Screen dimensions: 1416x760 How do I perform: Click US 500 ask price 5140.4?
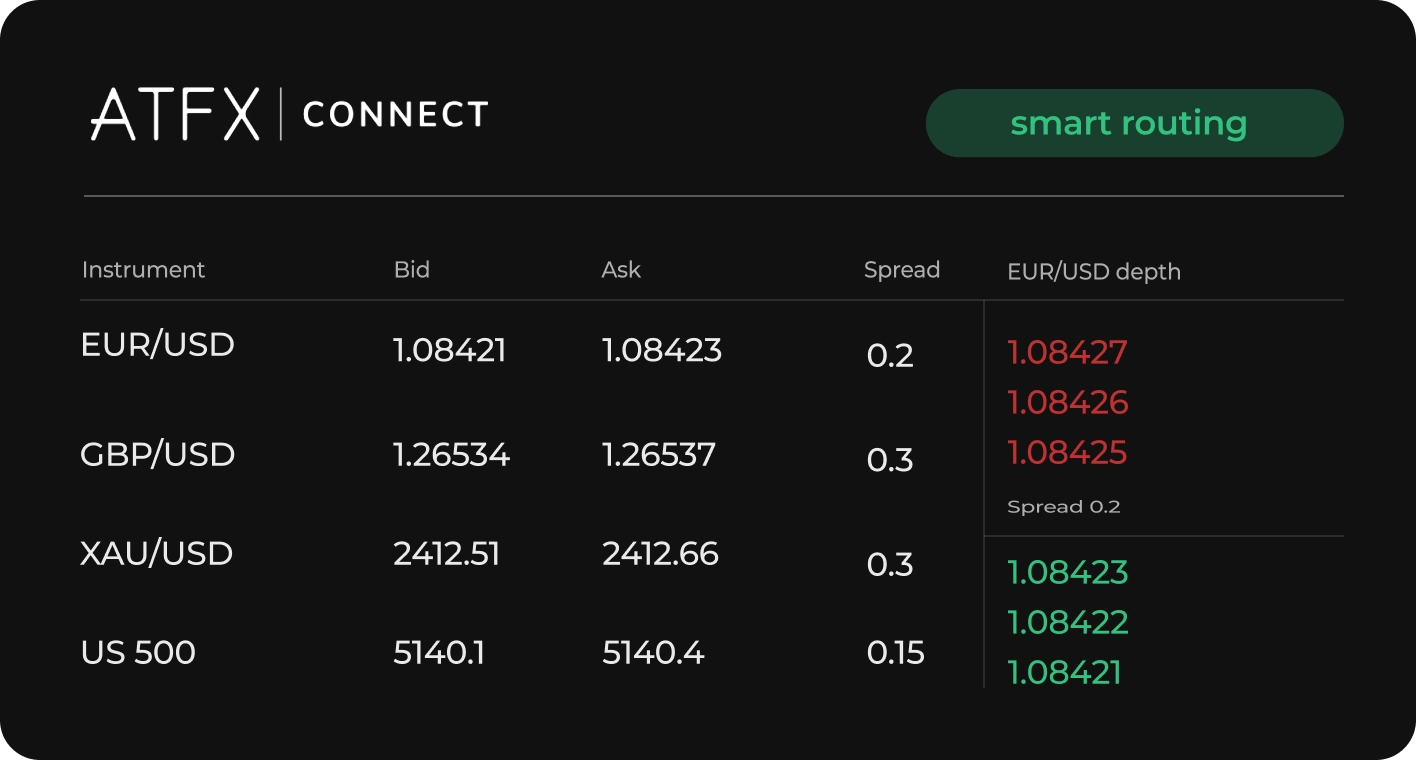coord(653,653)
